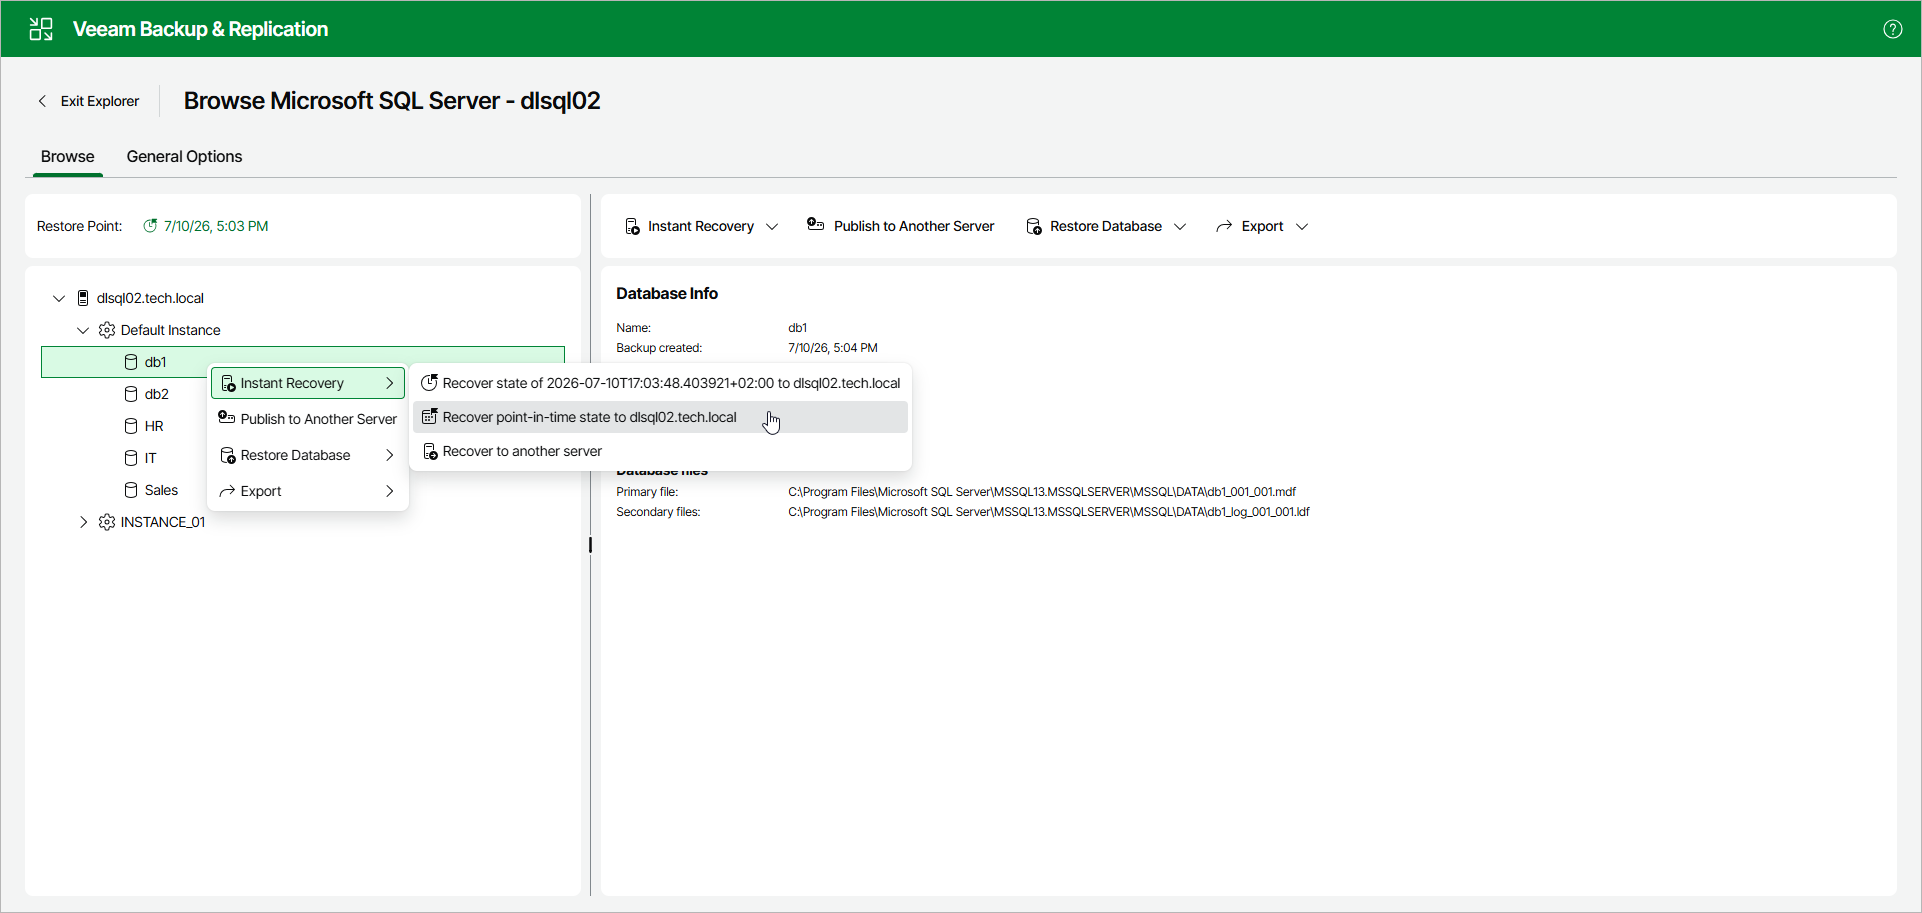Open toolbar Export dropdown arrow
Screen dimensions: 1922x913
click(1302, 227)
